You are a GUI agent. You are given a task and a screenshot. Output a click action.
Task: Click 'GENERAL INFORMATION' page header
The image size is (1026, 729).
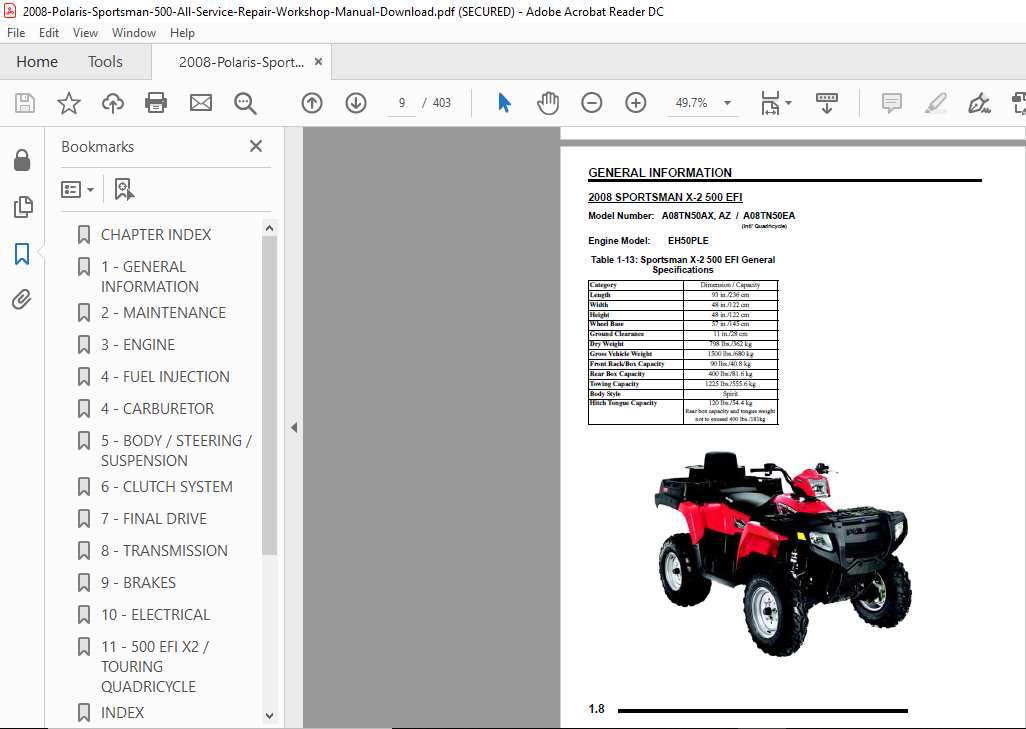pos(660,173)
